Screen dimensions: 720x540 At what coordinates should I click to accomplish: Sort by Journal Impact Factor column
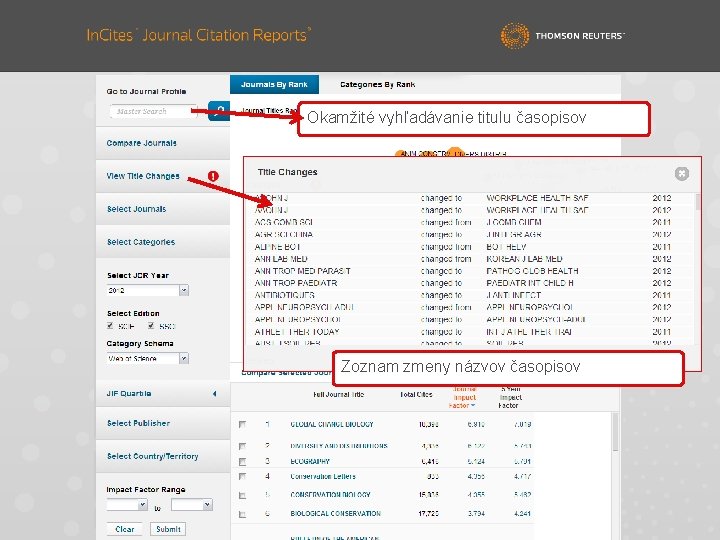pyautogui.click(x=464, y=397)
